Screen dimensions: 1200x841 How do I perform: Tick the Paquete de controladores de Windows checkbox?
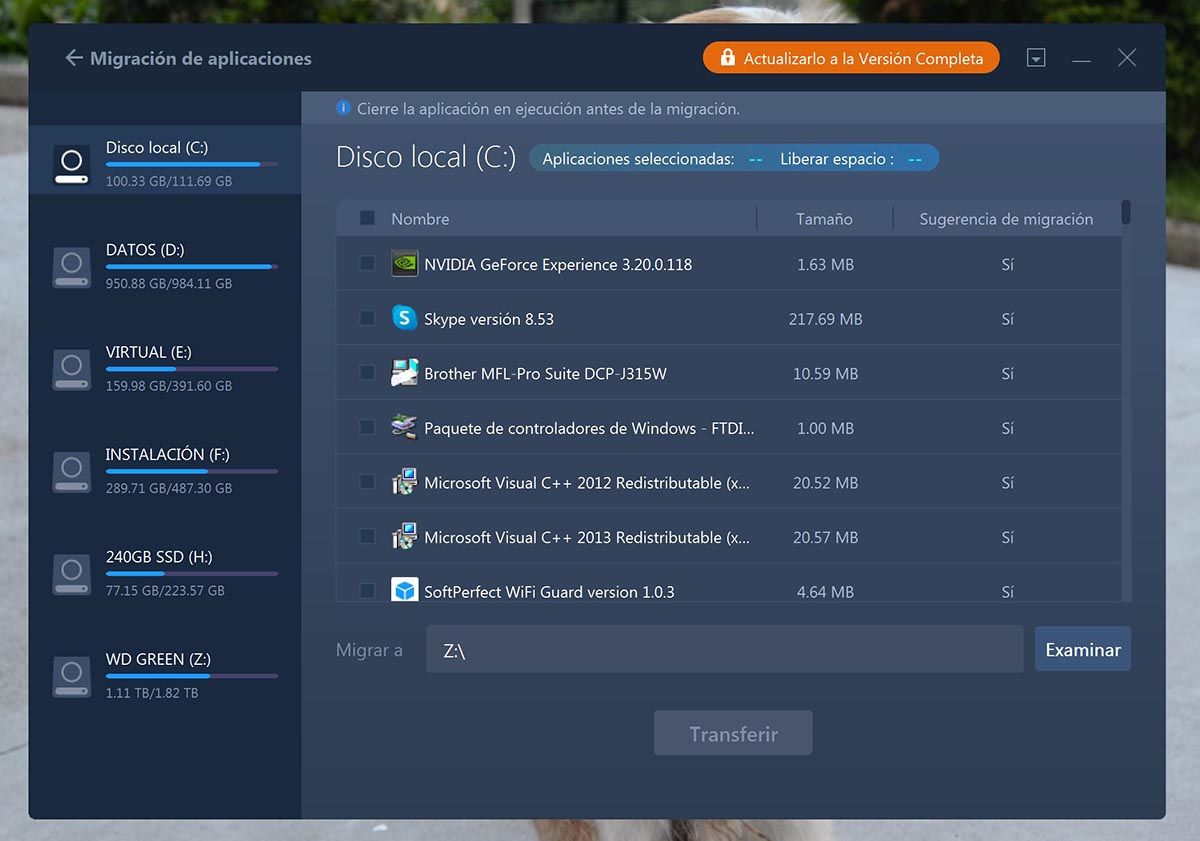(367, 427)
